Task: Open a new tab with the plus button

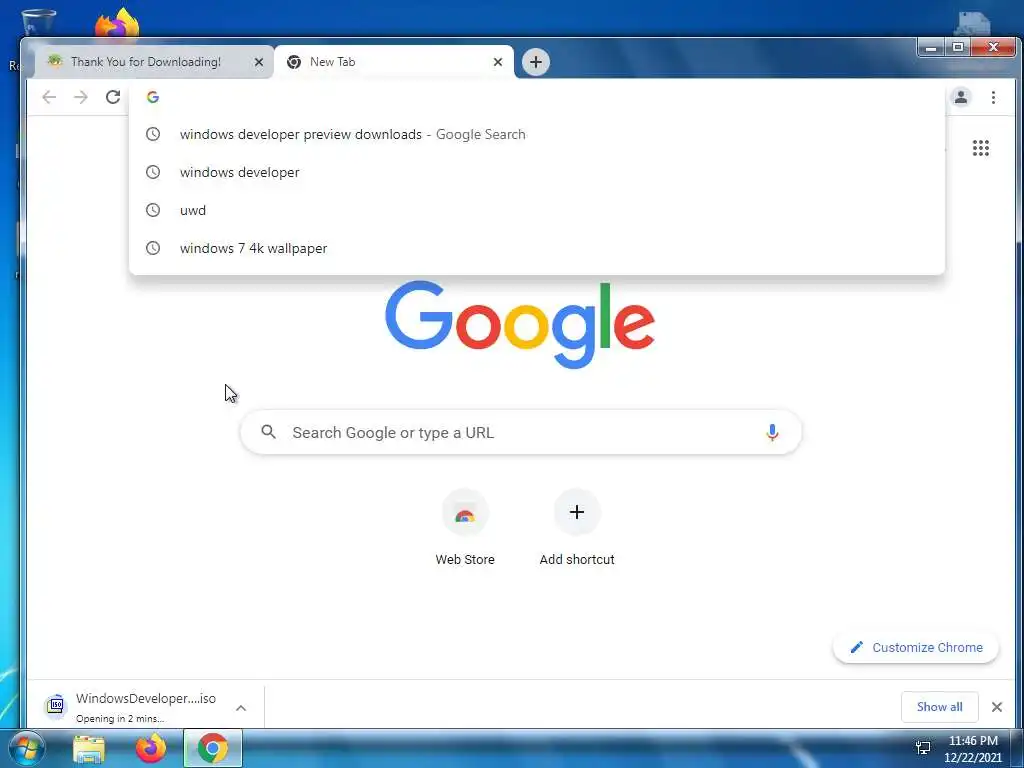Action: coord(536,62)
